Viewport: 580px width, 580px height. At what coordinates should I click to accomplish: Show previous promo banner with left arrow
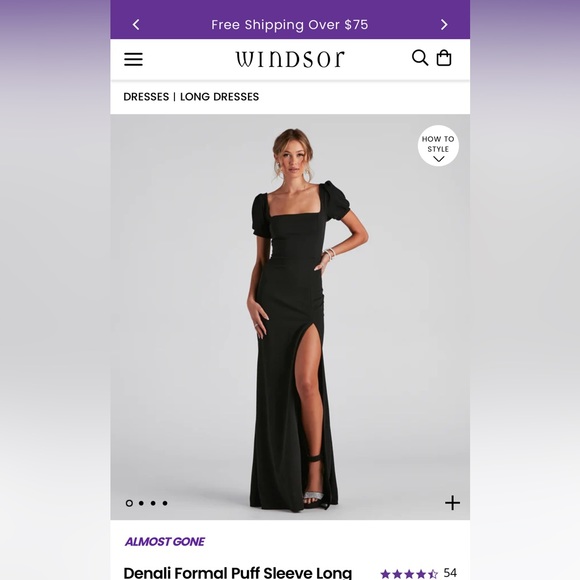click(136, 25)
